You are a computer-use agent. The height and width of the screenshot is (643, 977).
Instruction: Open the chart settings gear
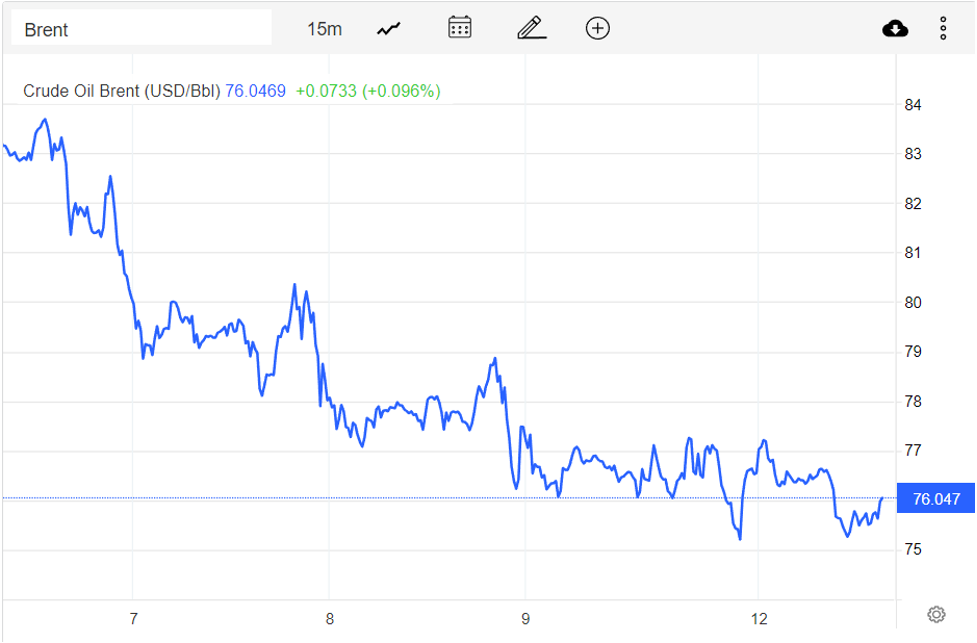935,614
